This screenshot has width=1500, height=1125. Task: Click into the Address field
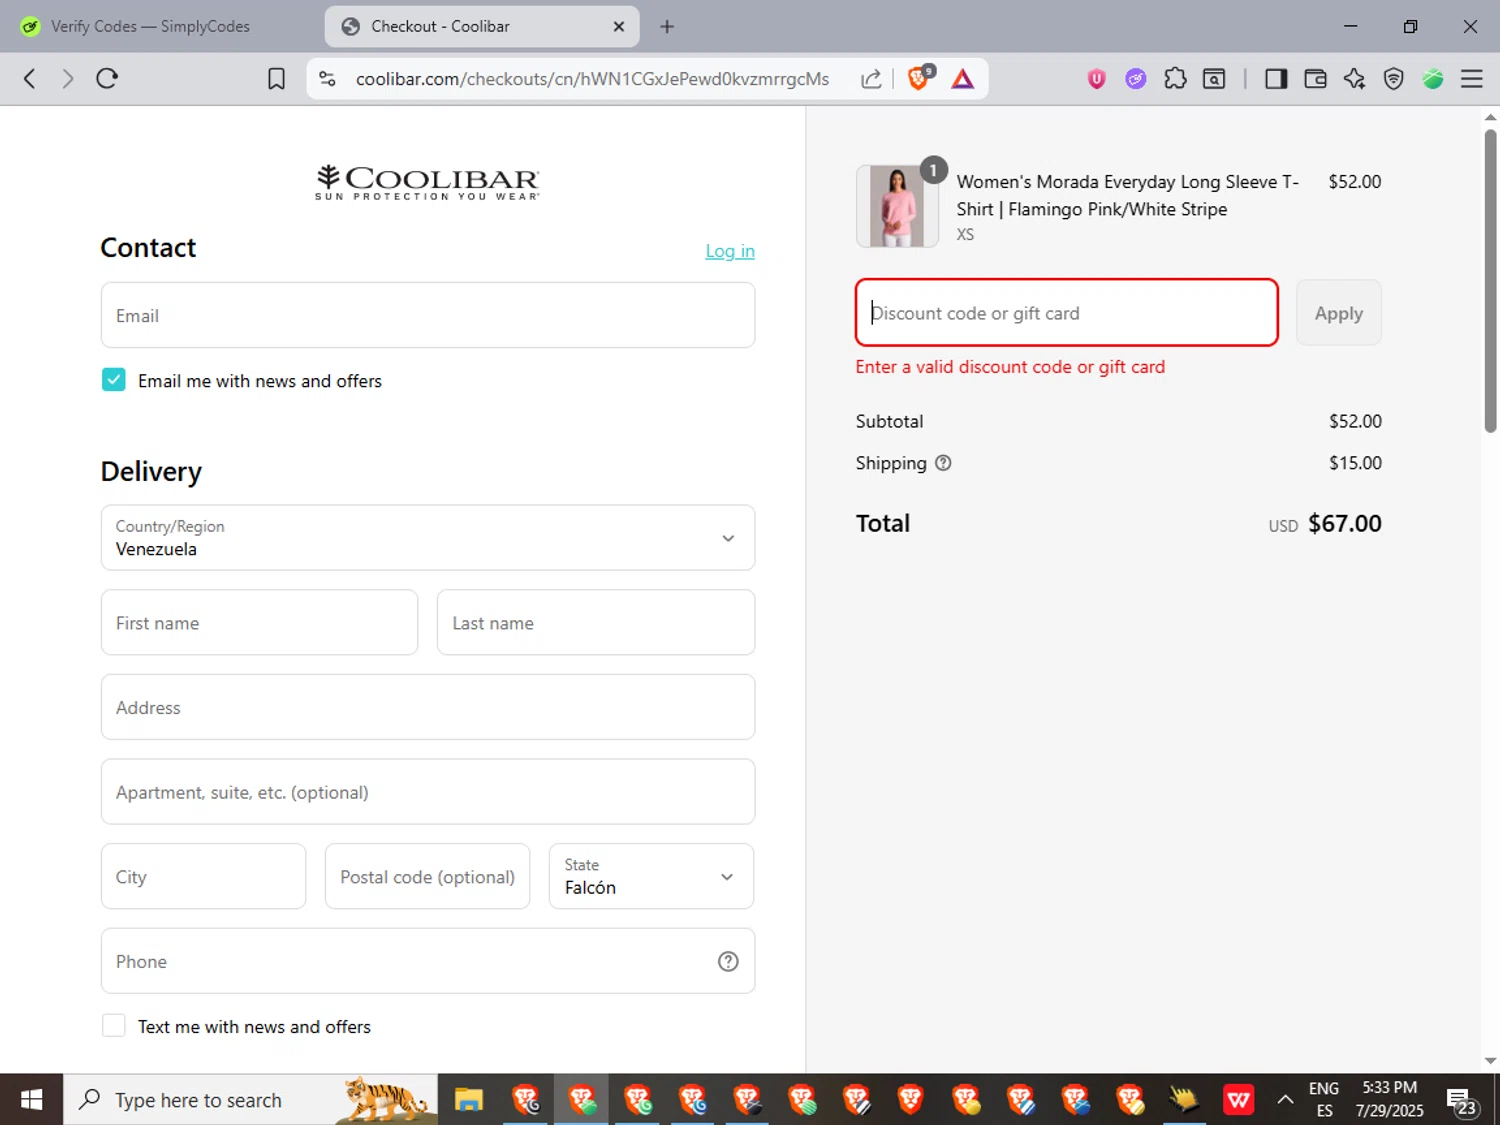click(x=428, y=707)
